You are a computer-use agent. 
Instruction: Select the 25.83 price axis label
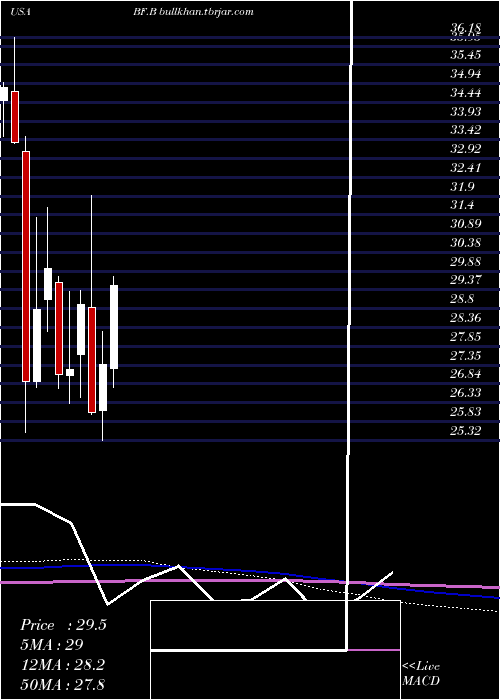(466, 412)
